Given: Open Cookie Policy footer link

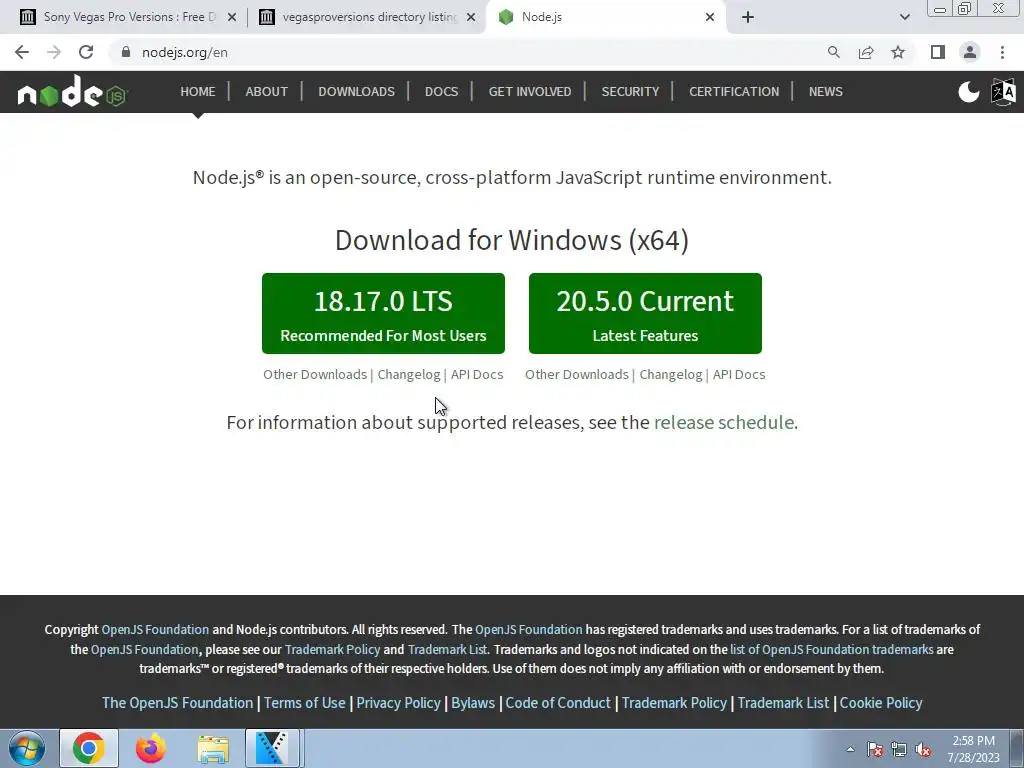Looking at the screenshot, I should 881,703.
